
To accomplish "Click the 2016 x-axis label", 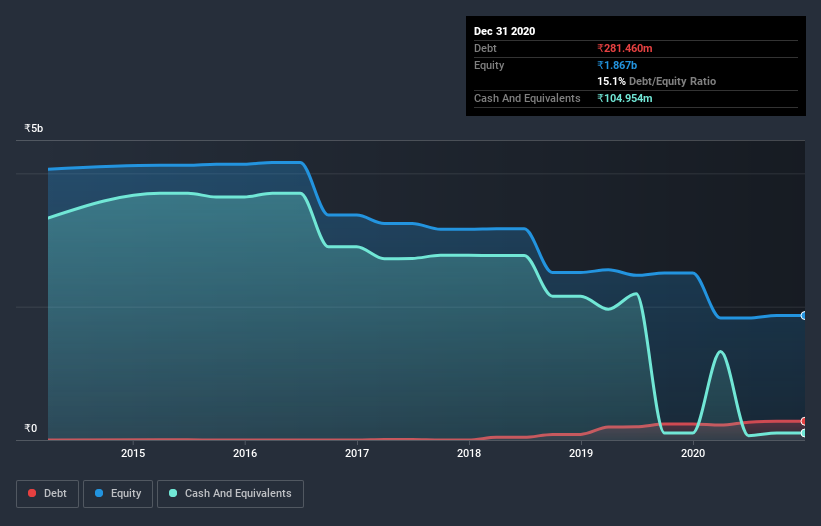I will tap(245, 453).
